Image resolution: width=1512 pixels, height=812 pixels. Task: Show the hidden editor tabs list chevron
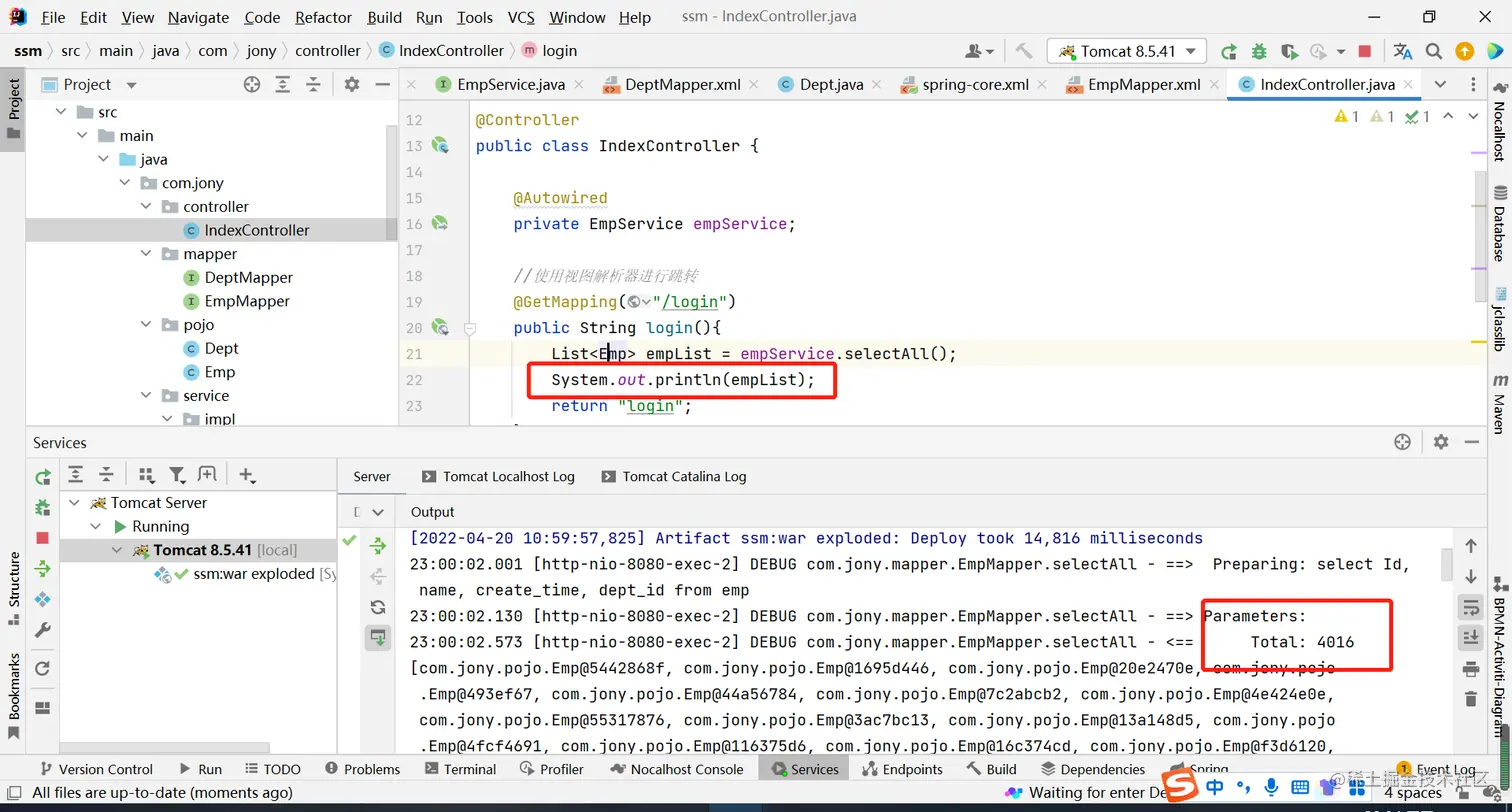tap(1440, 85)
